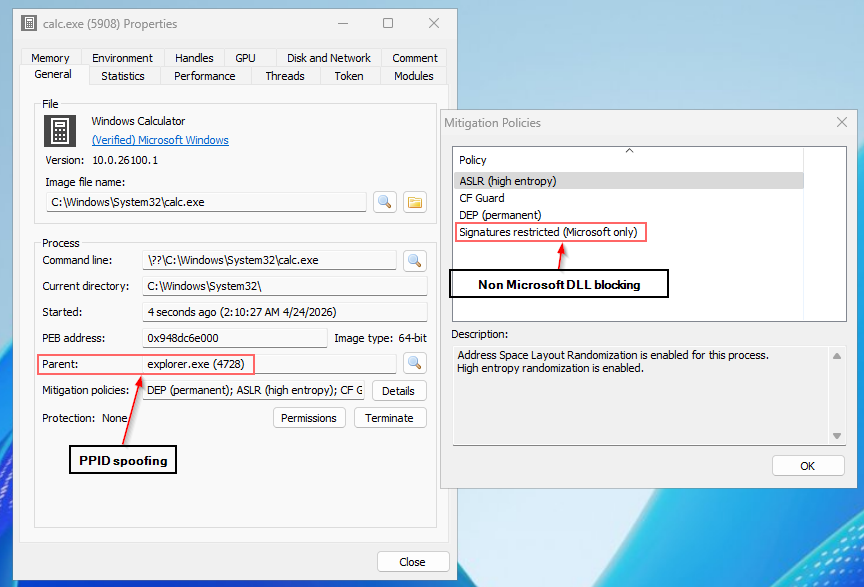
Task: Click the description scrollbar down arrow
Action: coord(837,436)
